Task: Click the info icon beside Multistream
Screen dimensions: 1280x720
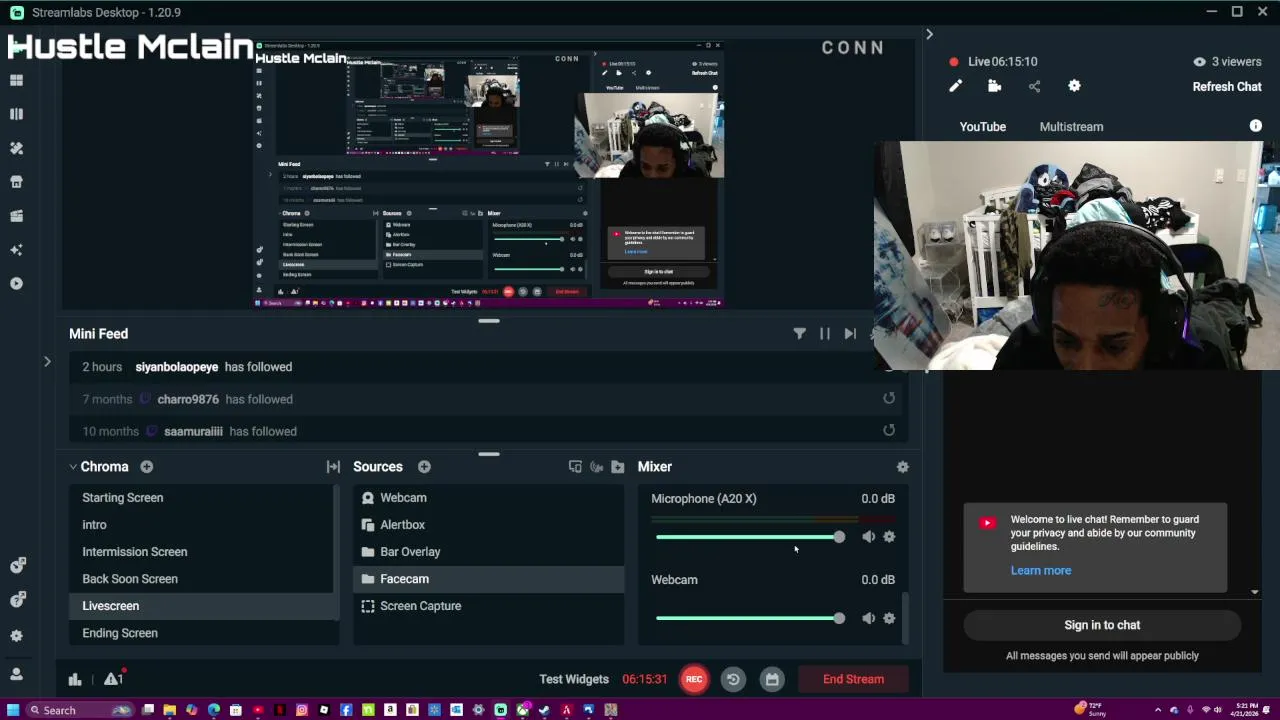Action: [1256, 126]
